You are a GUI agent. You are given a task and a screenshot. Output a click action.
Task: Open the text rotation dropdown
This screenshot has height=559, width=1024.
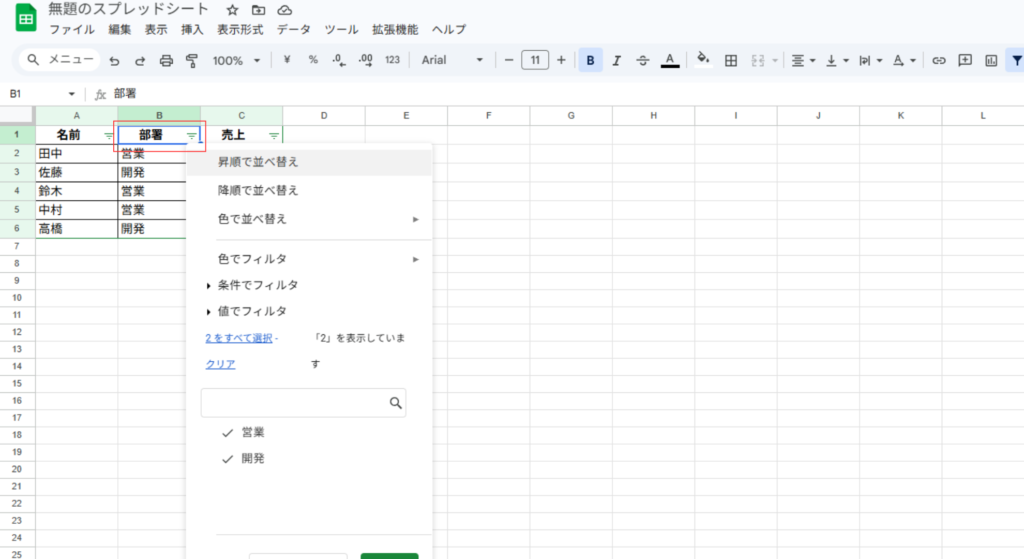pyautogui.click(x=904, y=60)
